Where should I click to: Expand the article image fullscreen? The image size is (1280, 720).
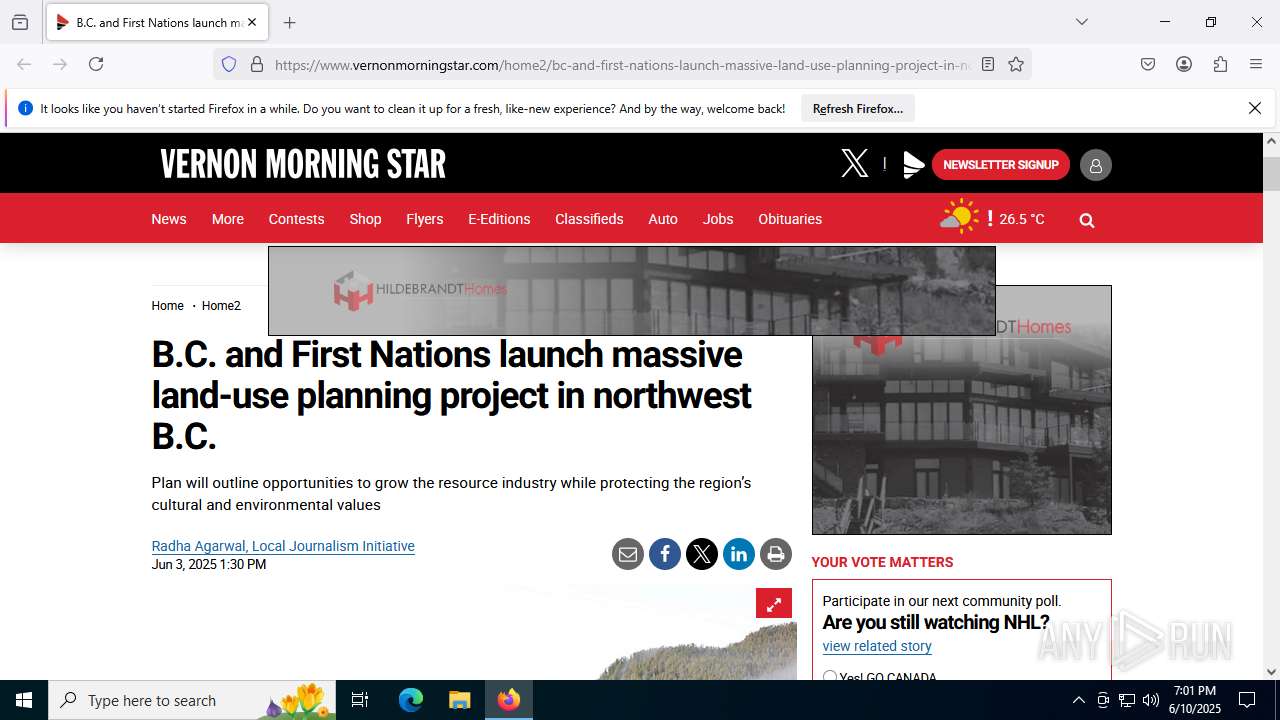click(774, 603)
